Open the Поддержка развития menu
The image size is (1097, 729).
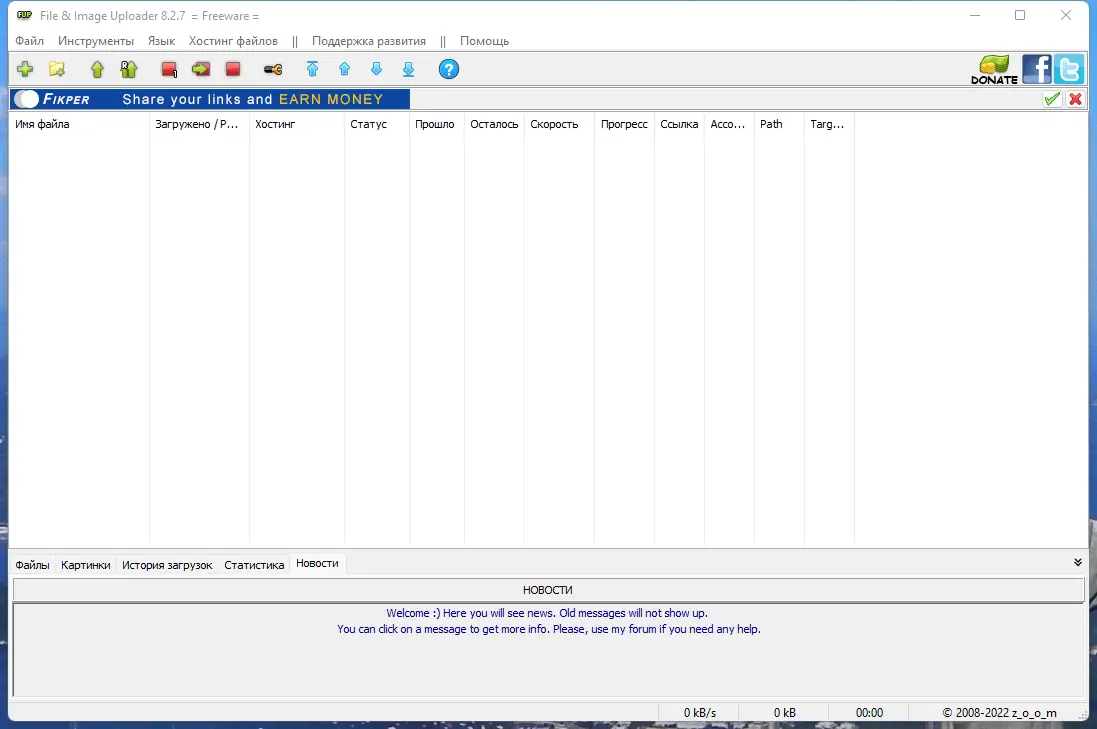(x=369, y=41)
